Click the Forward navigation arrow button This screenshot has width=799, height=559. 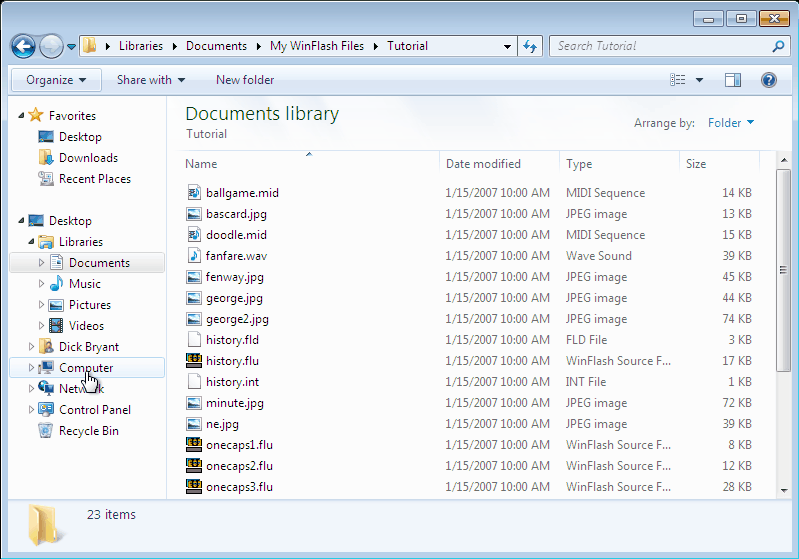51,46
